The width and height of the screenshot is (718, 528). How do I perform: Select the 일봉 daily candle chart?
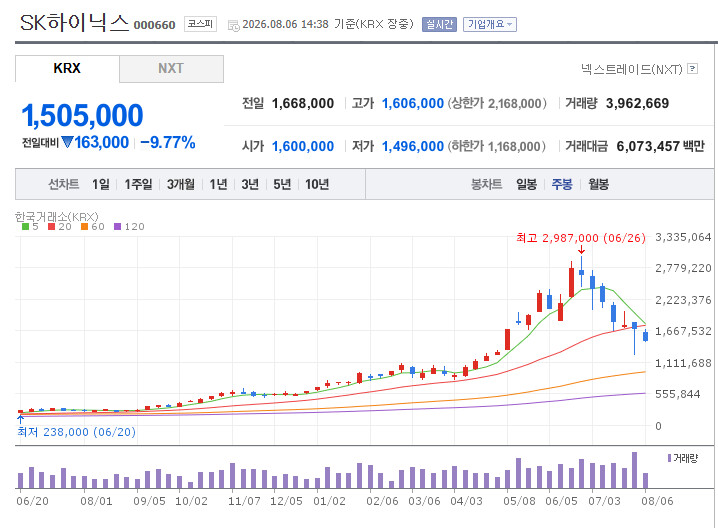pos(526,184)
